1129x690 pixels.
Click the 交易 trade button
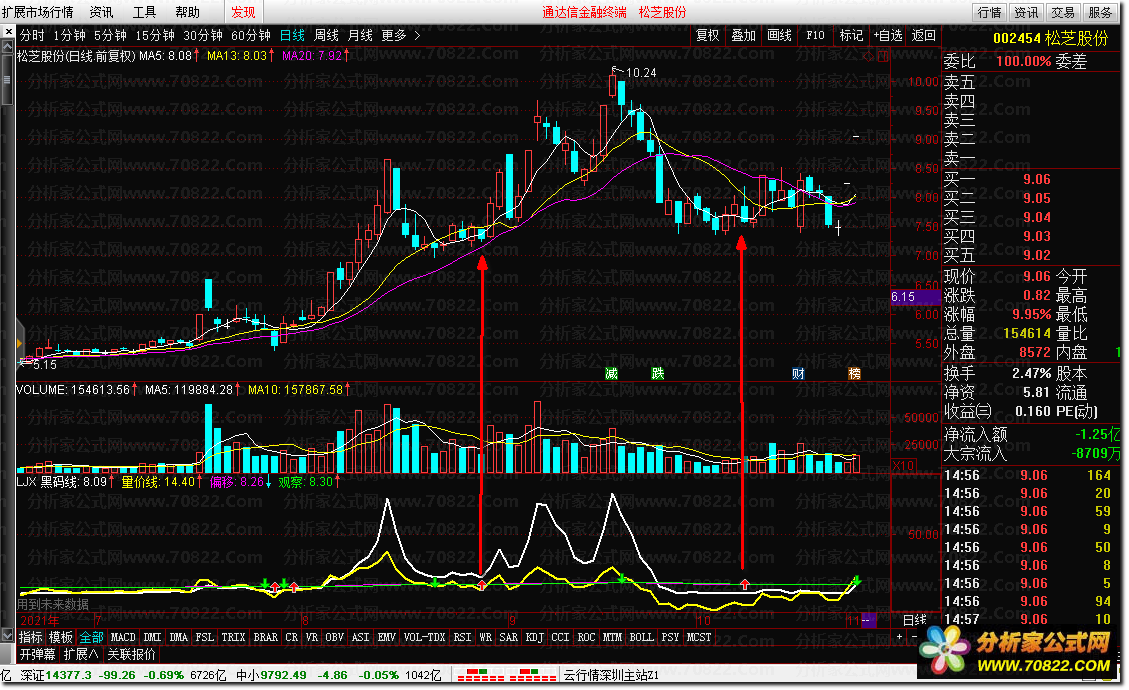[1063, 12]
